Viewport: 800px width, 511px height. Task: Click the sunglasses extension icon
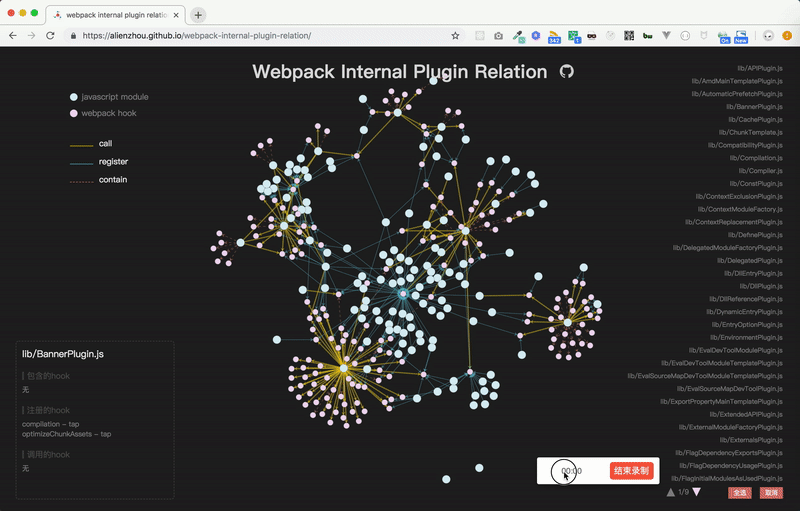(592, 36)
